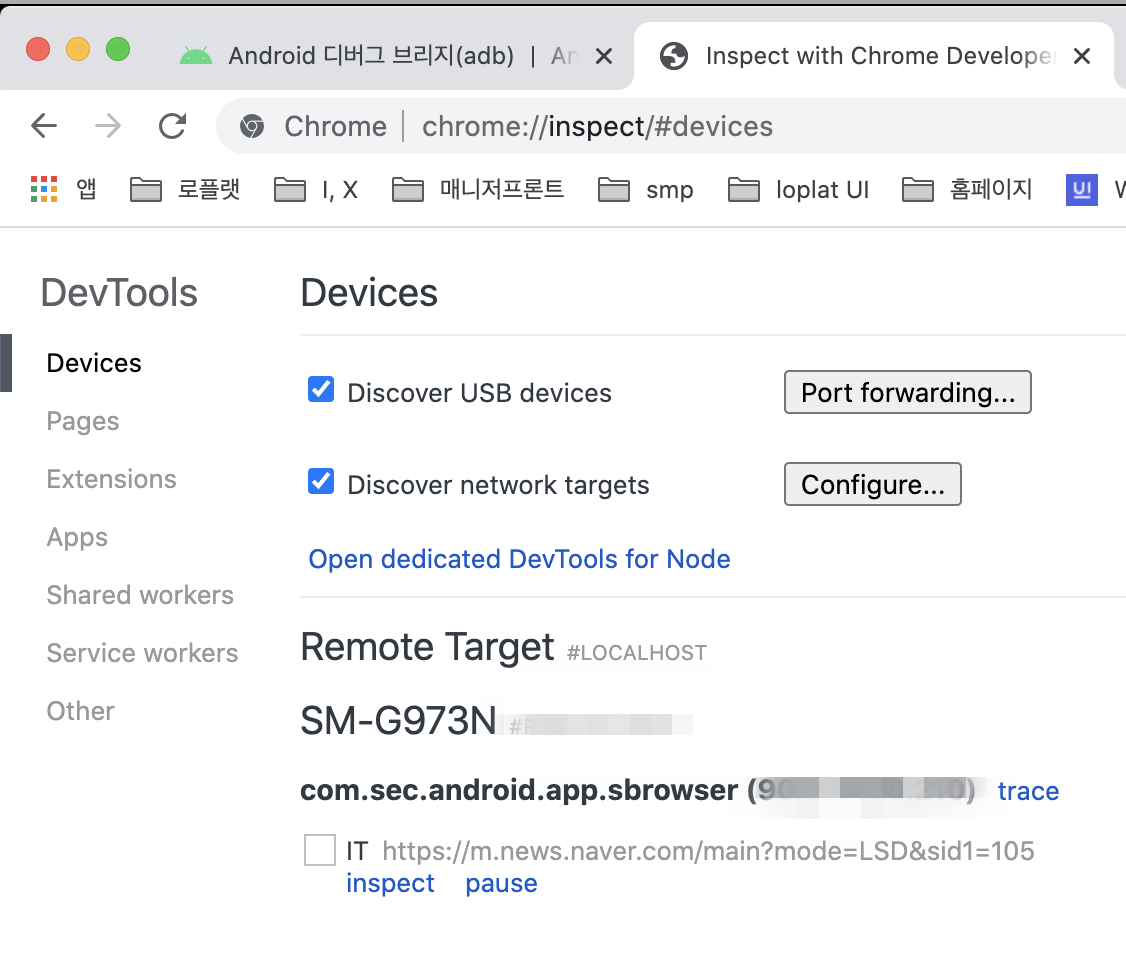Go back with the browser back arrow

point(44,126)
